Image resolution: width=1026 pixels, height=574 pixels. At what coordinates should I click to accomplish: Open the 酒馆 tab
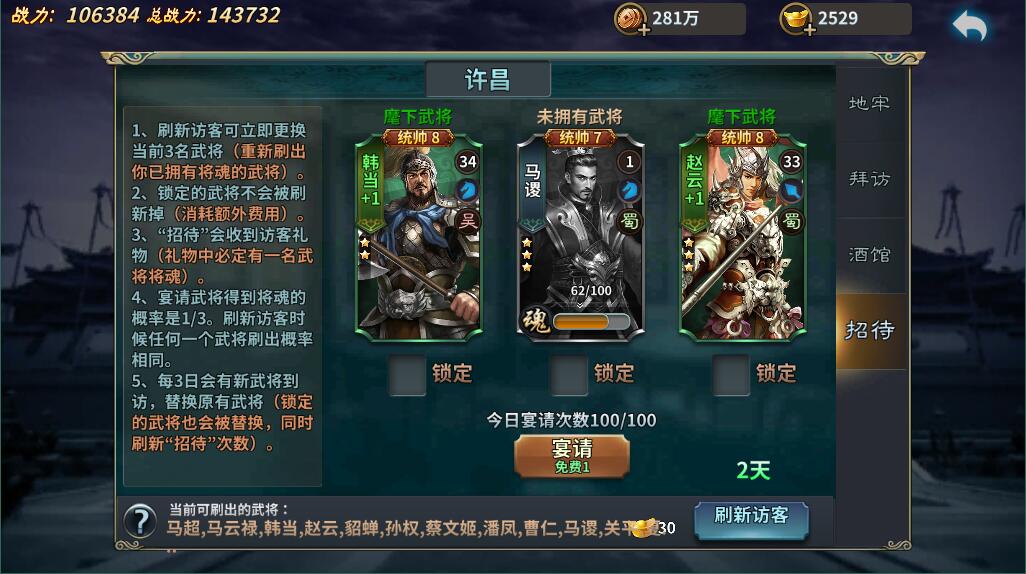click(x=870, y=255)
